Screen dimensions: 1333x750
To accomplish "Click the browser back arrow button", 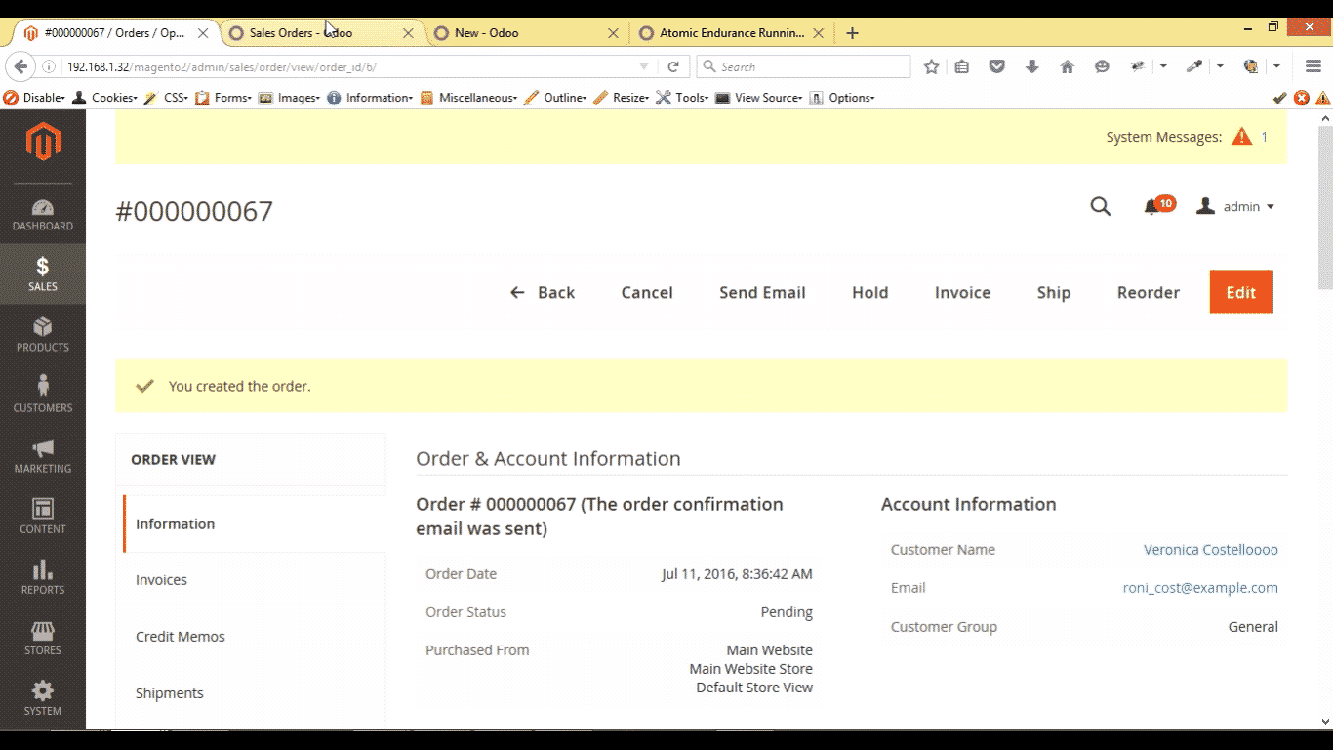I will pos(20,67).
